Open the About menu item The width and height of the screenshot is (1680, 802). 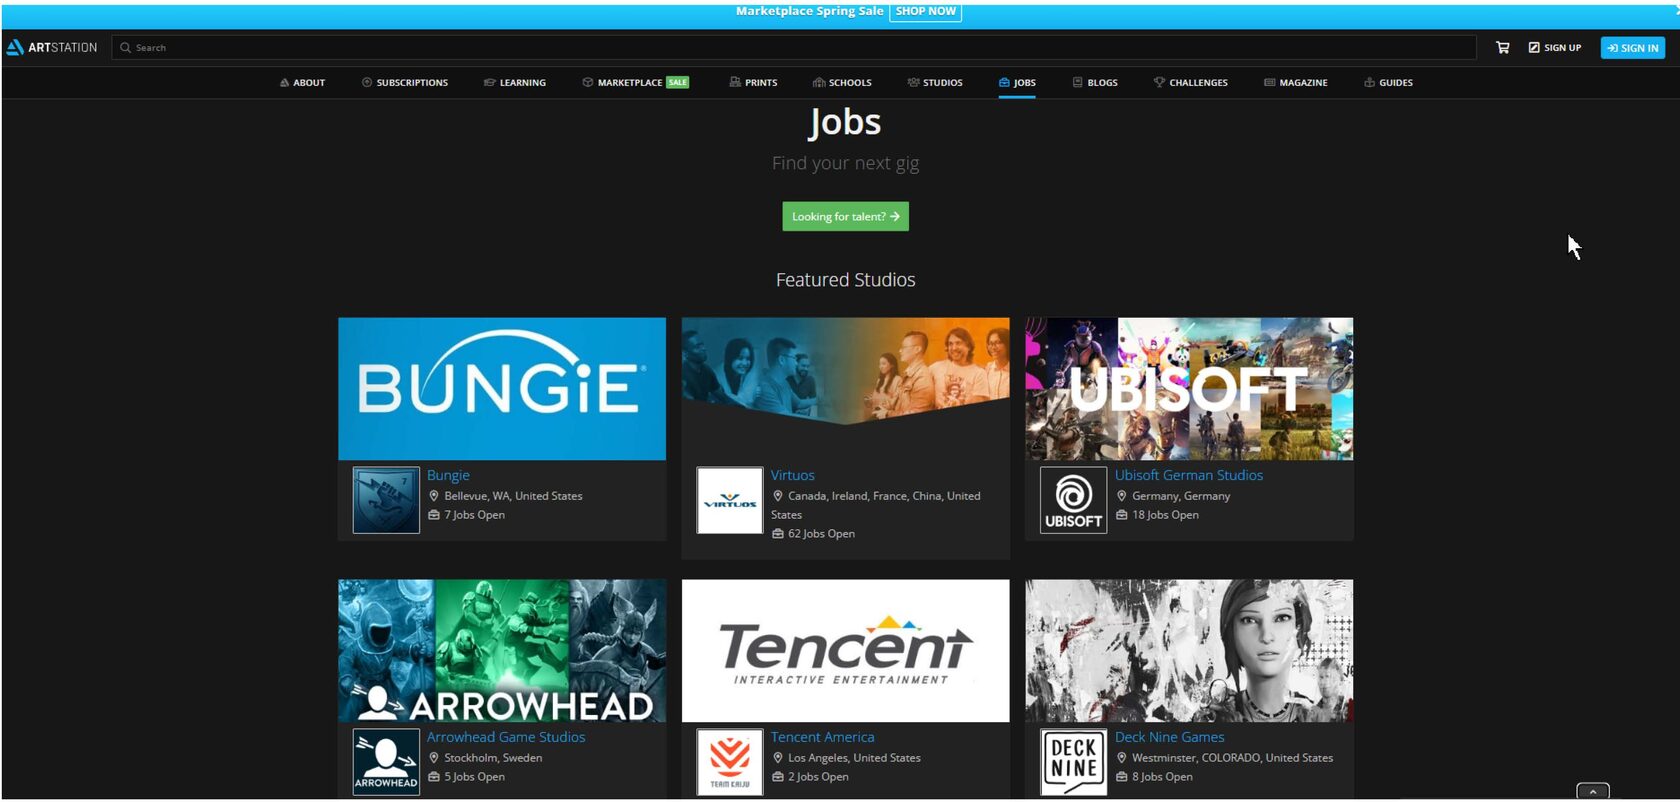click(302, 82)
